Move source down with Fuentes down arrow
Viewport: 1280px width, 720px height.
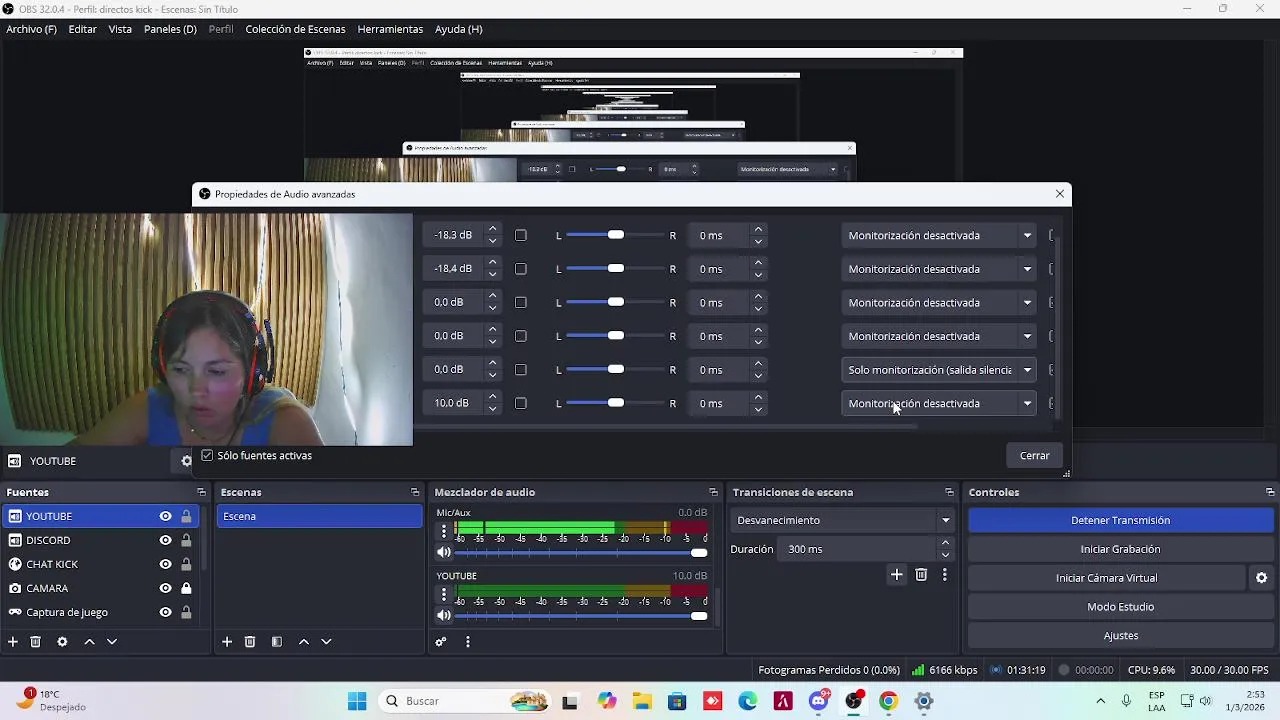(x=112, y=642)
